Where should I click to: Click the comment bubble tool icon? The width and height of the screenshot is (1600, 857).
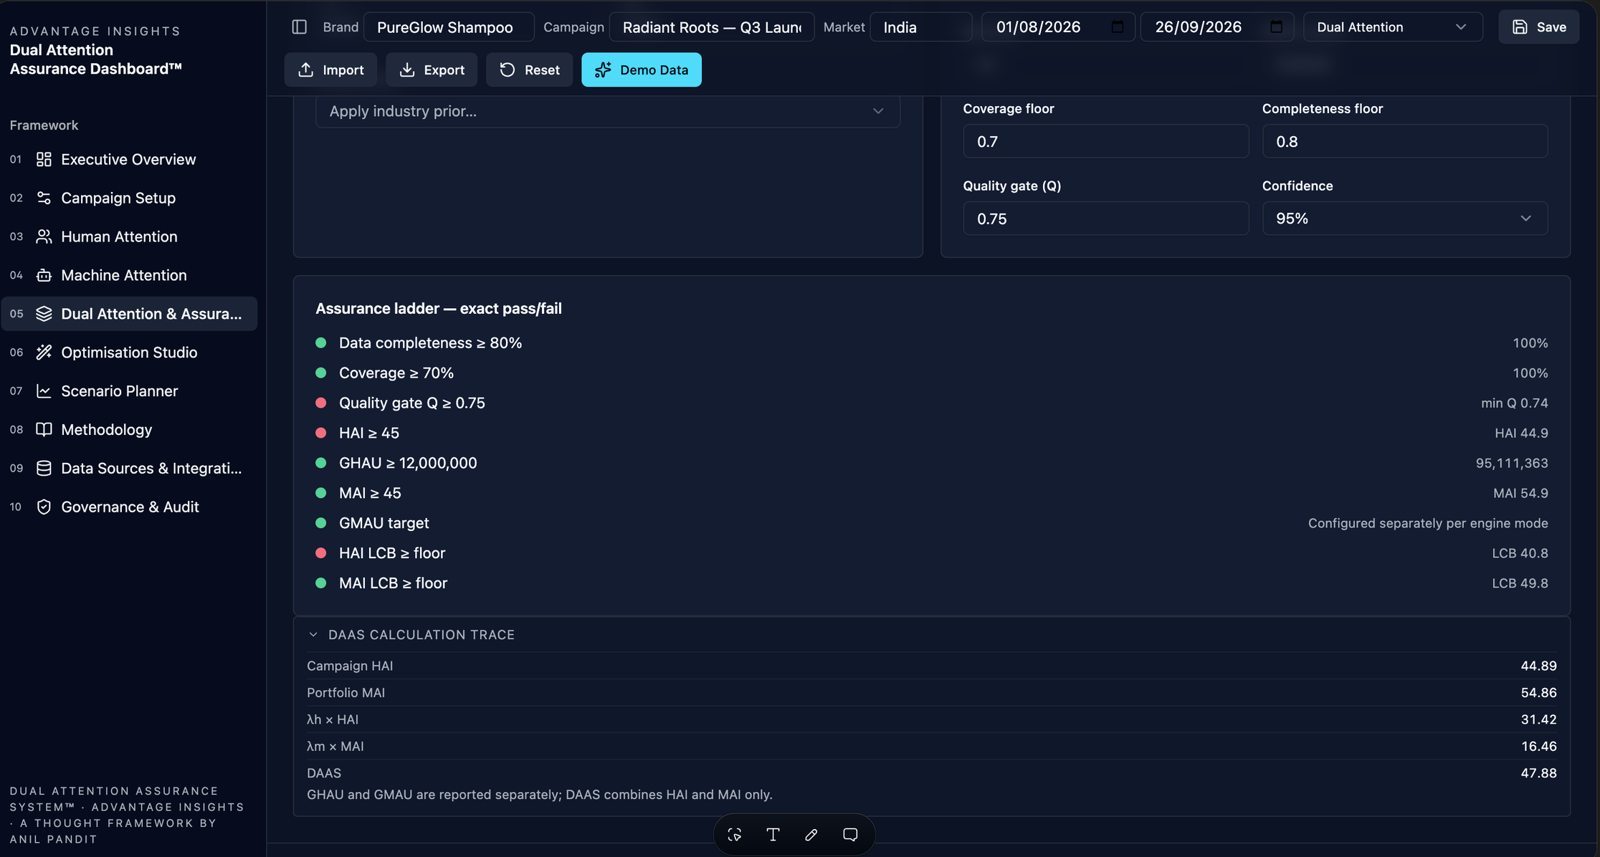pyautogui.click(x=850, y=835)
